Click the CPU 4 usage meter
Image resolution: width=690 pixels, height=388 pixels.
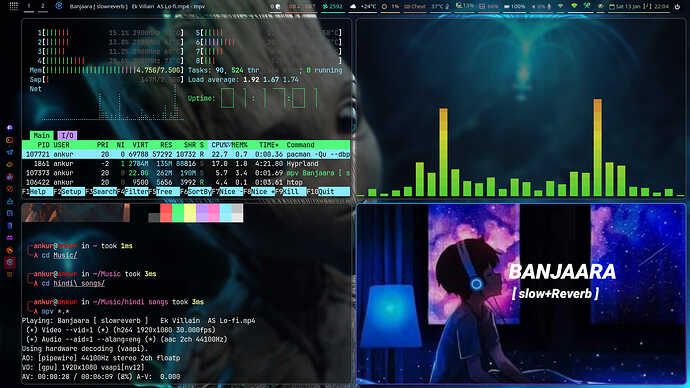(110, 61)
